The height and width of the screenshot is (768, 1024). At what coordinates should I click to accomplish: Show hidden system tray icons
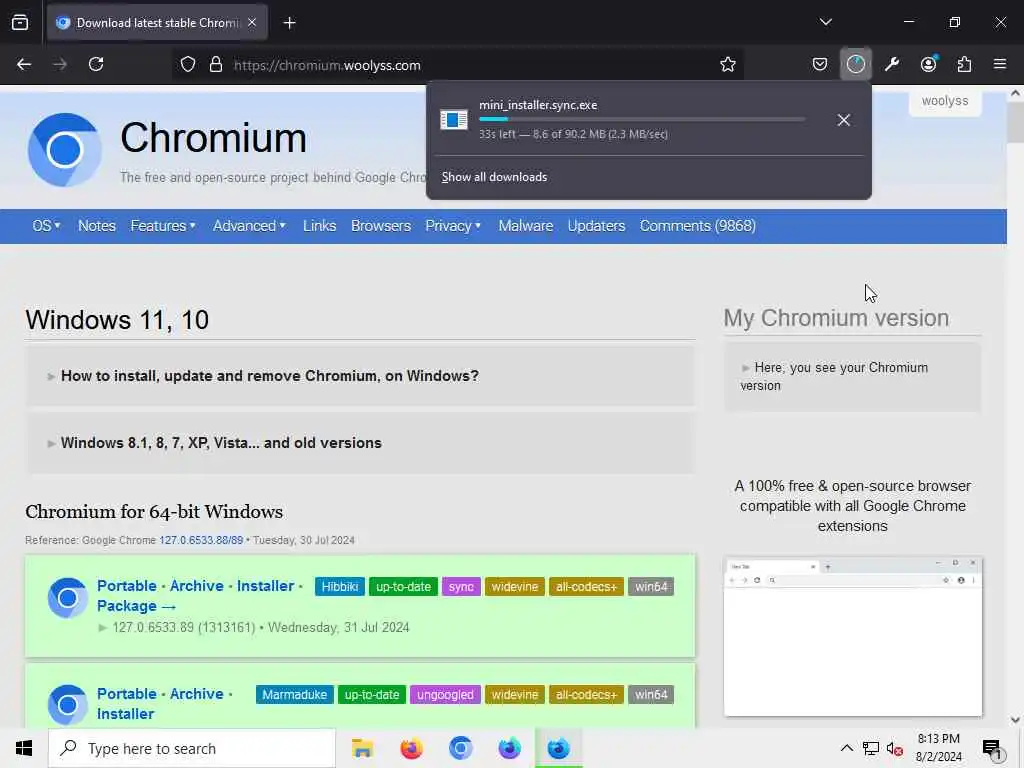click(x=846, y=748)
